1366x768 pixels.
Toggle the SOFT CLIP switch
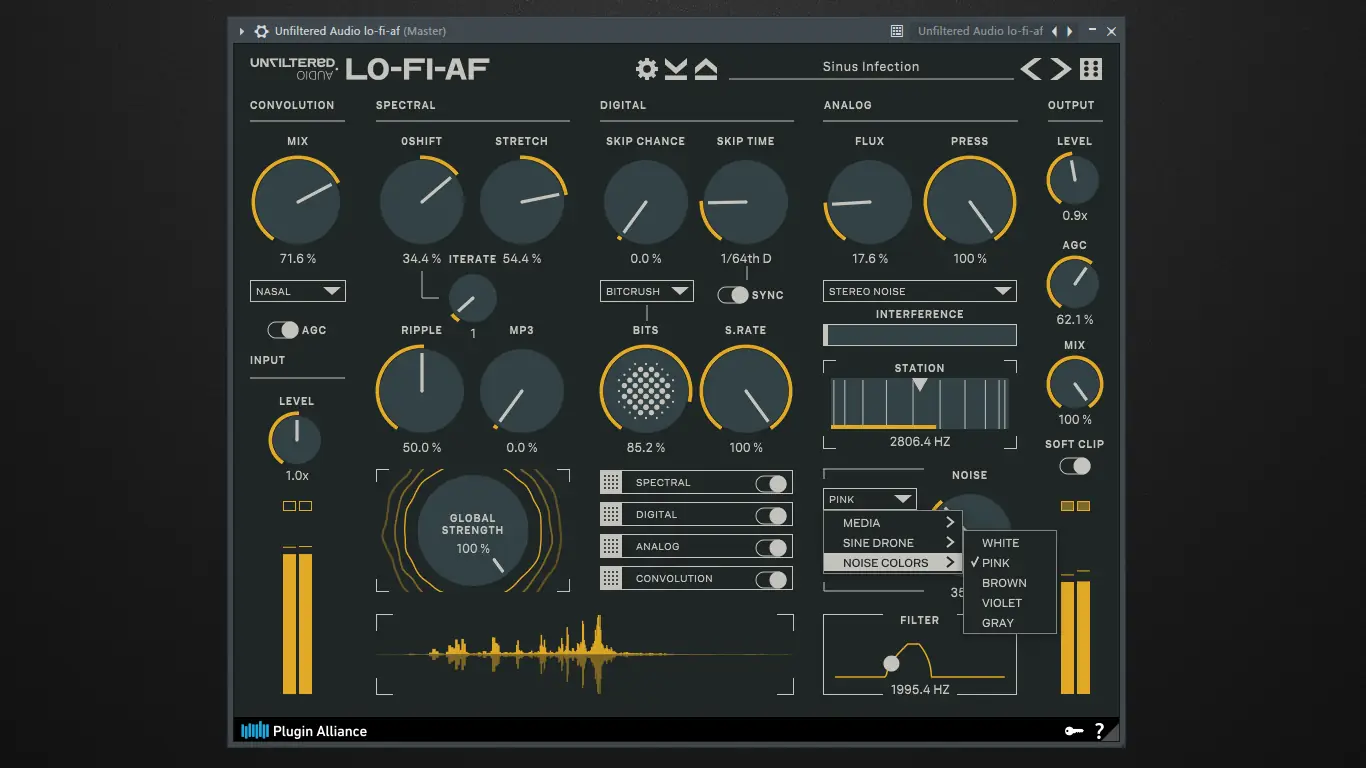1075,466
